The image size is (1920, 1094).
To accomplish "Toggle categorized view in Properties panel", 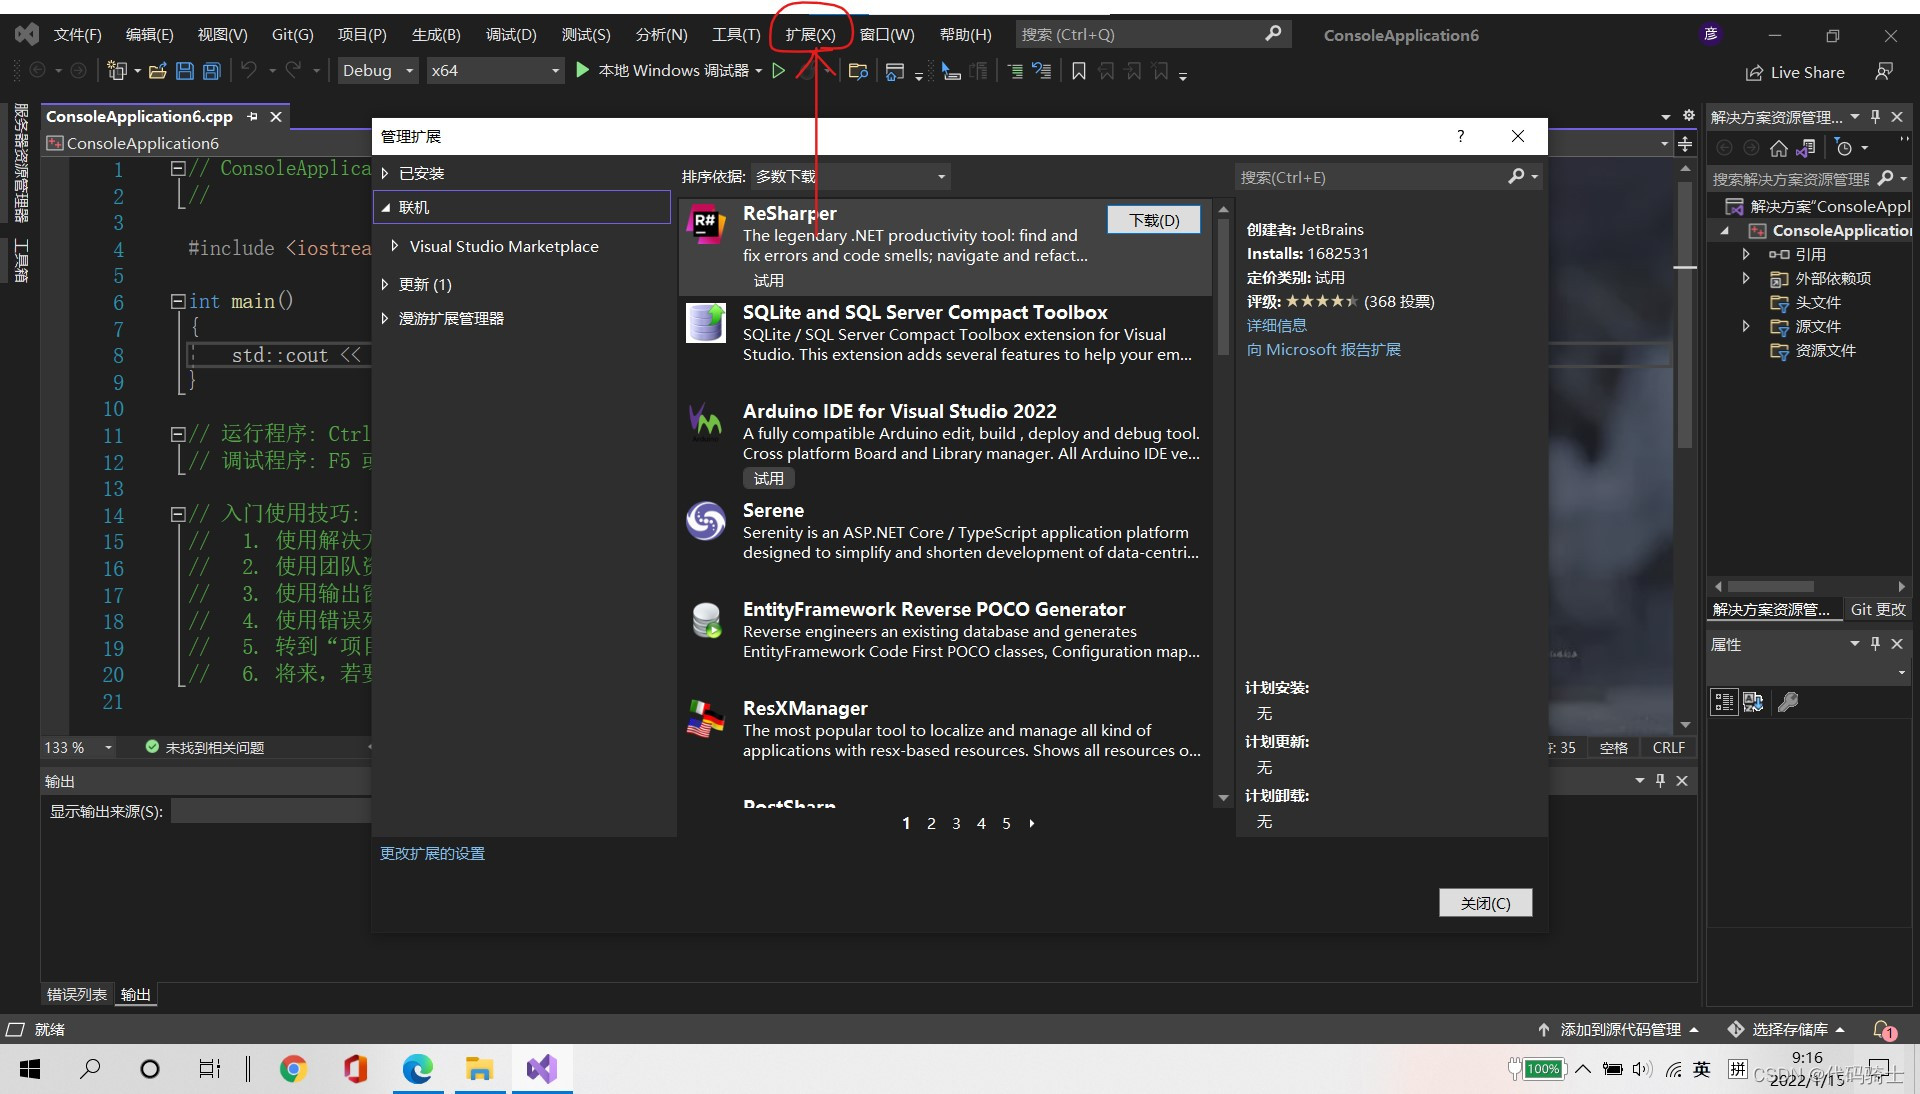I will (x=1724, y=702).
